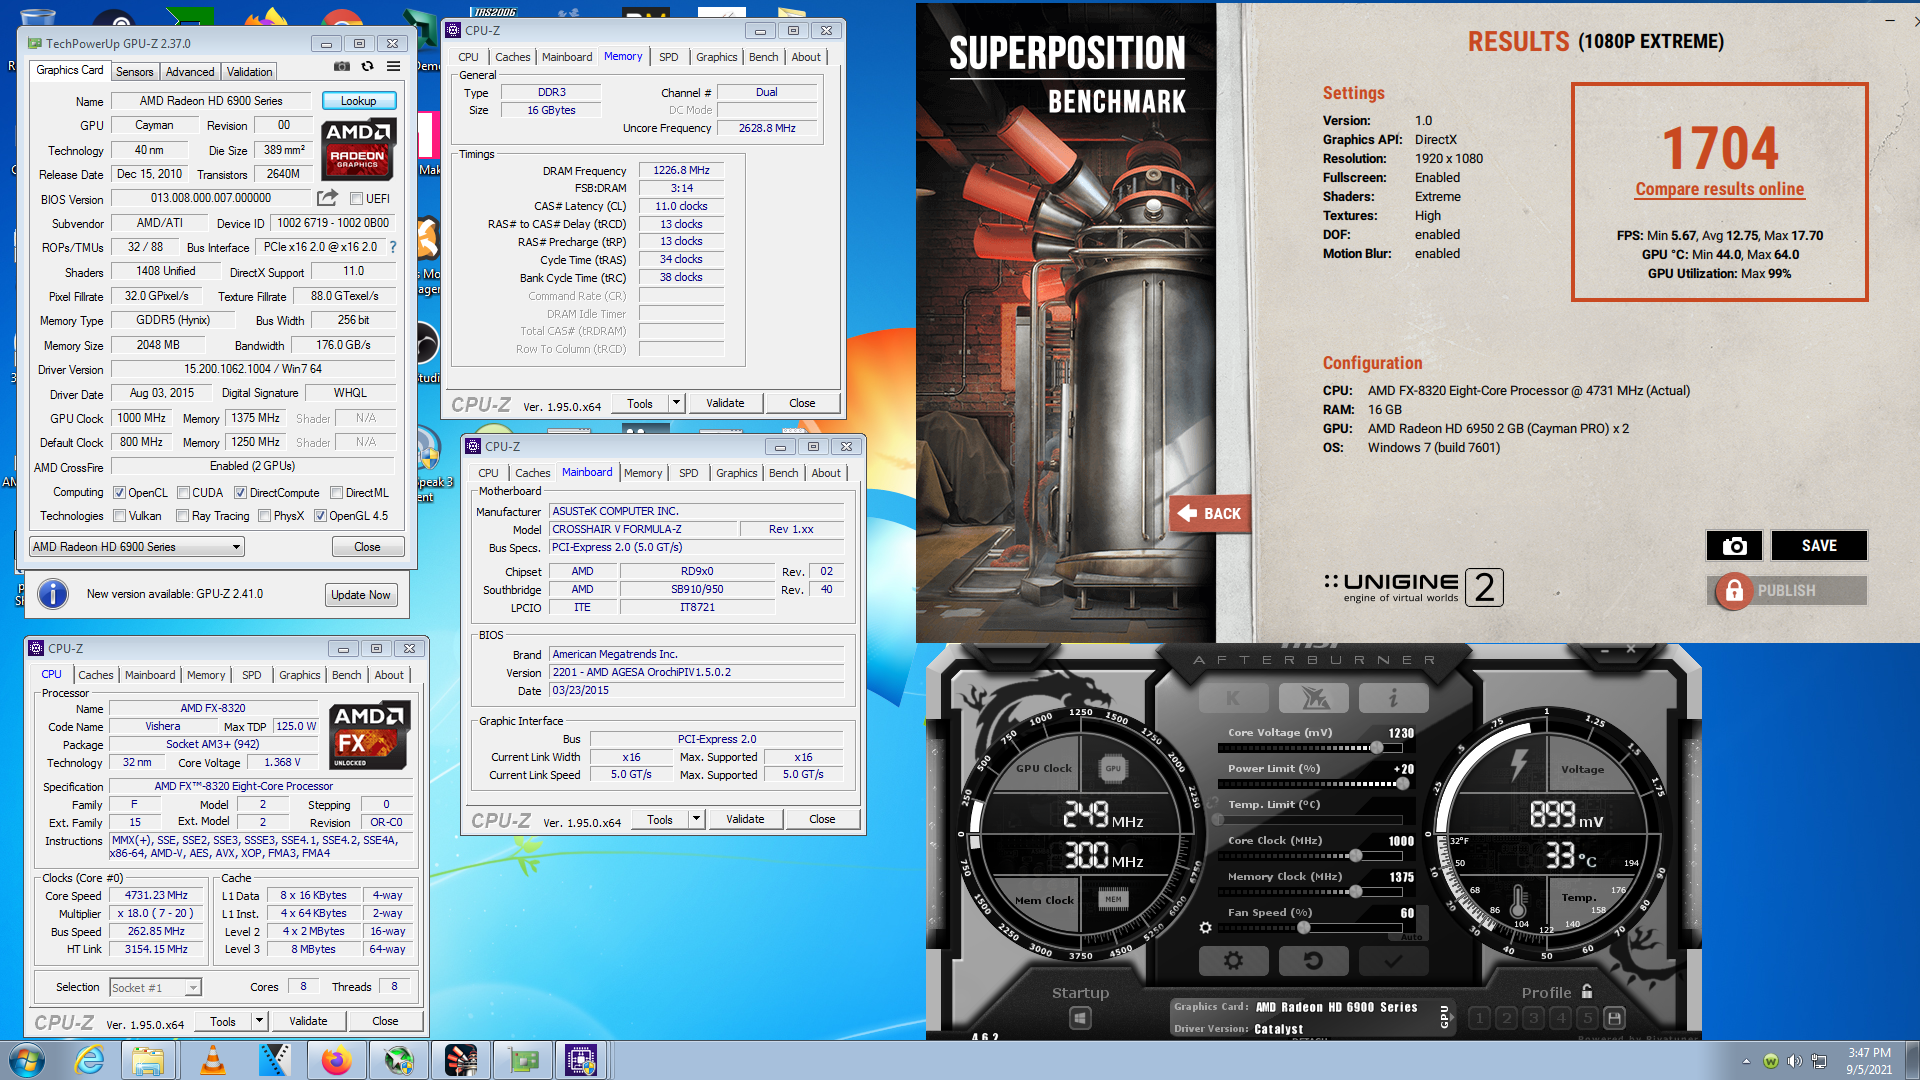1920x1080 pixels.
Task: Toggle the UEFI checkbox in GPU-Z
Action: [x=356, y=199]
